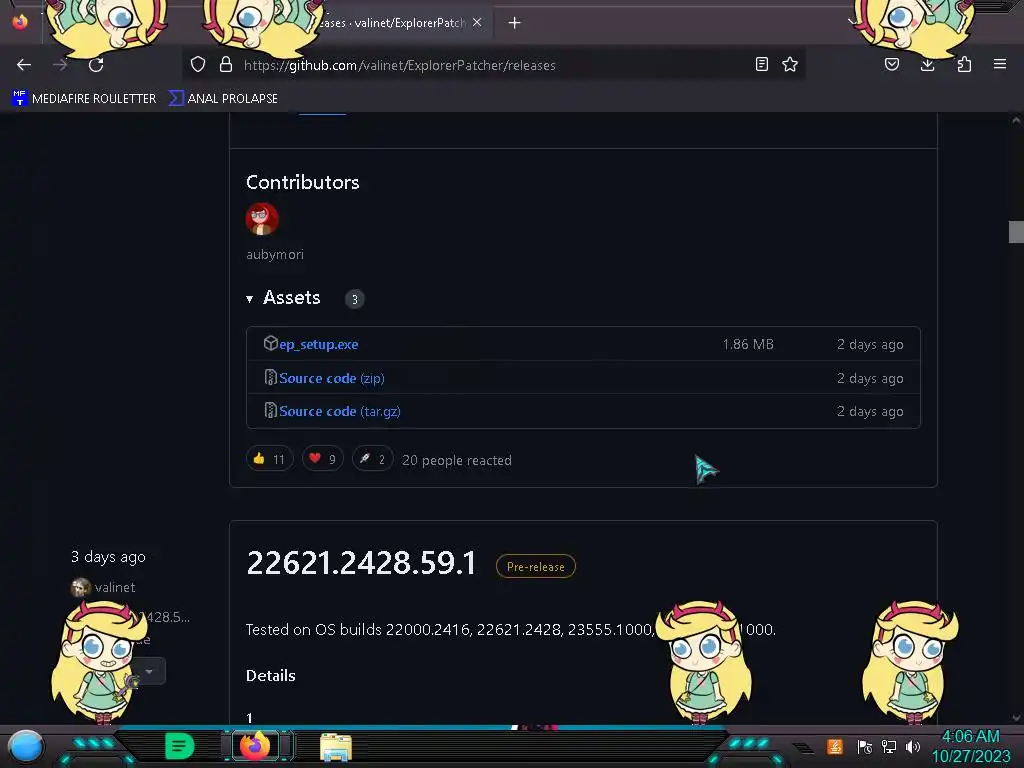Image resolution: width=1024 pixels, height=768 pixels.
Task: Expand the Compare dropdown arrow under valinet
Action: pos(149,671)
